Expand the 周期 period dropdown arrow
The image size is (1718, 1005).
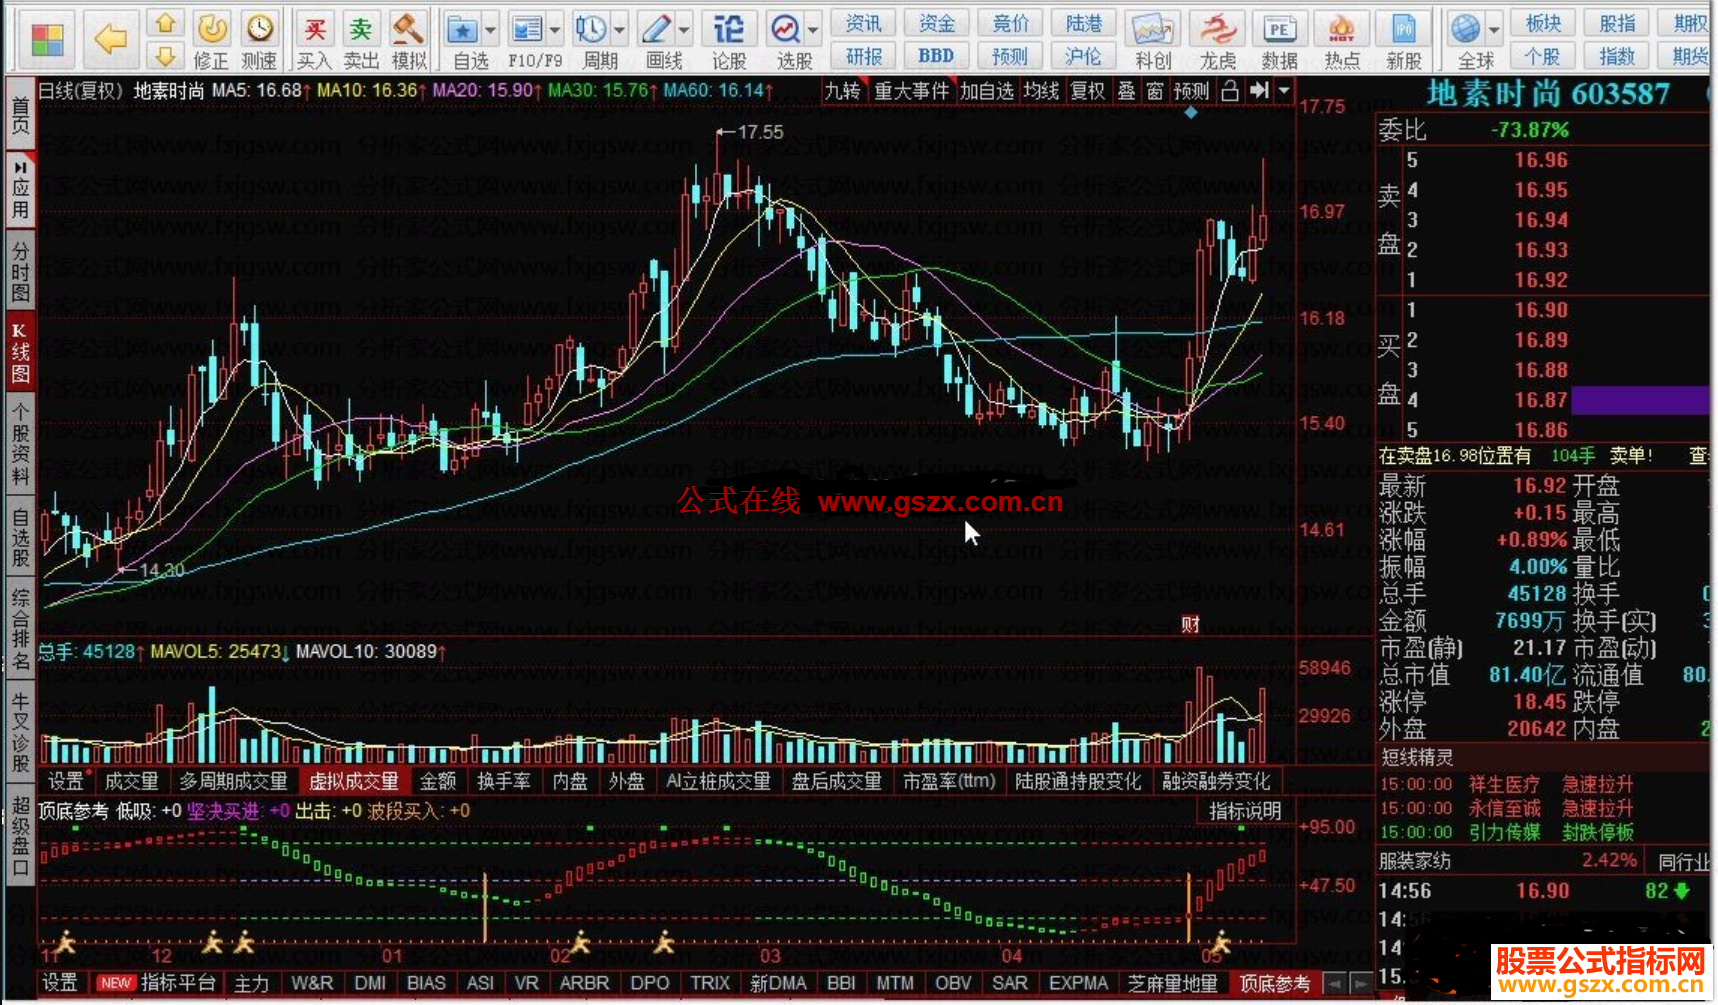coord(619,29)
